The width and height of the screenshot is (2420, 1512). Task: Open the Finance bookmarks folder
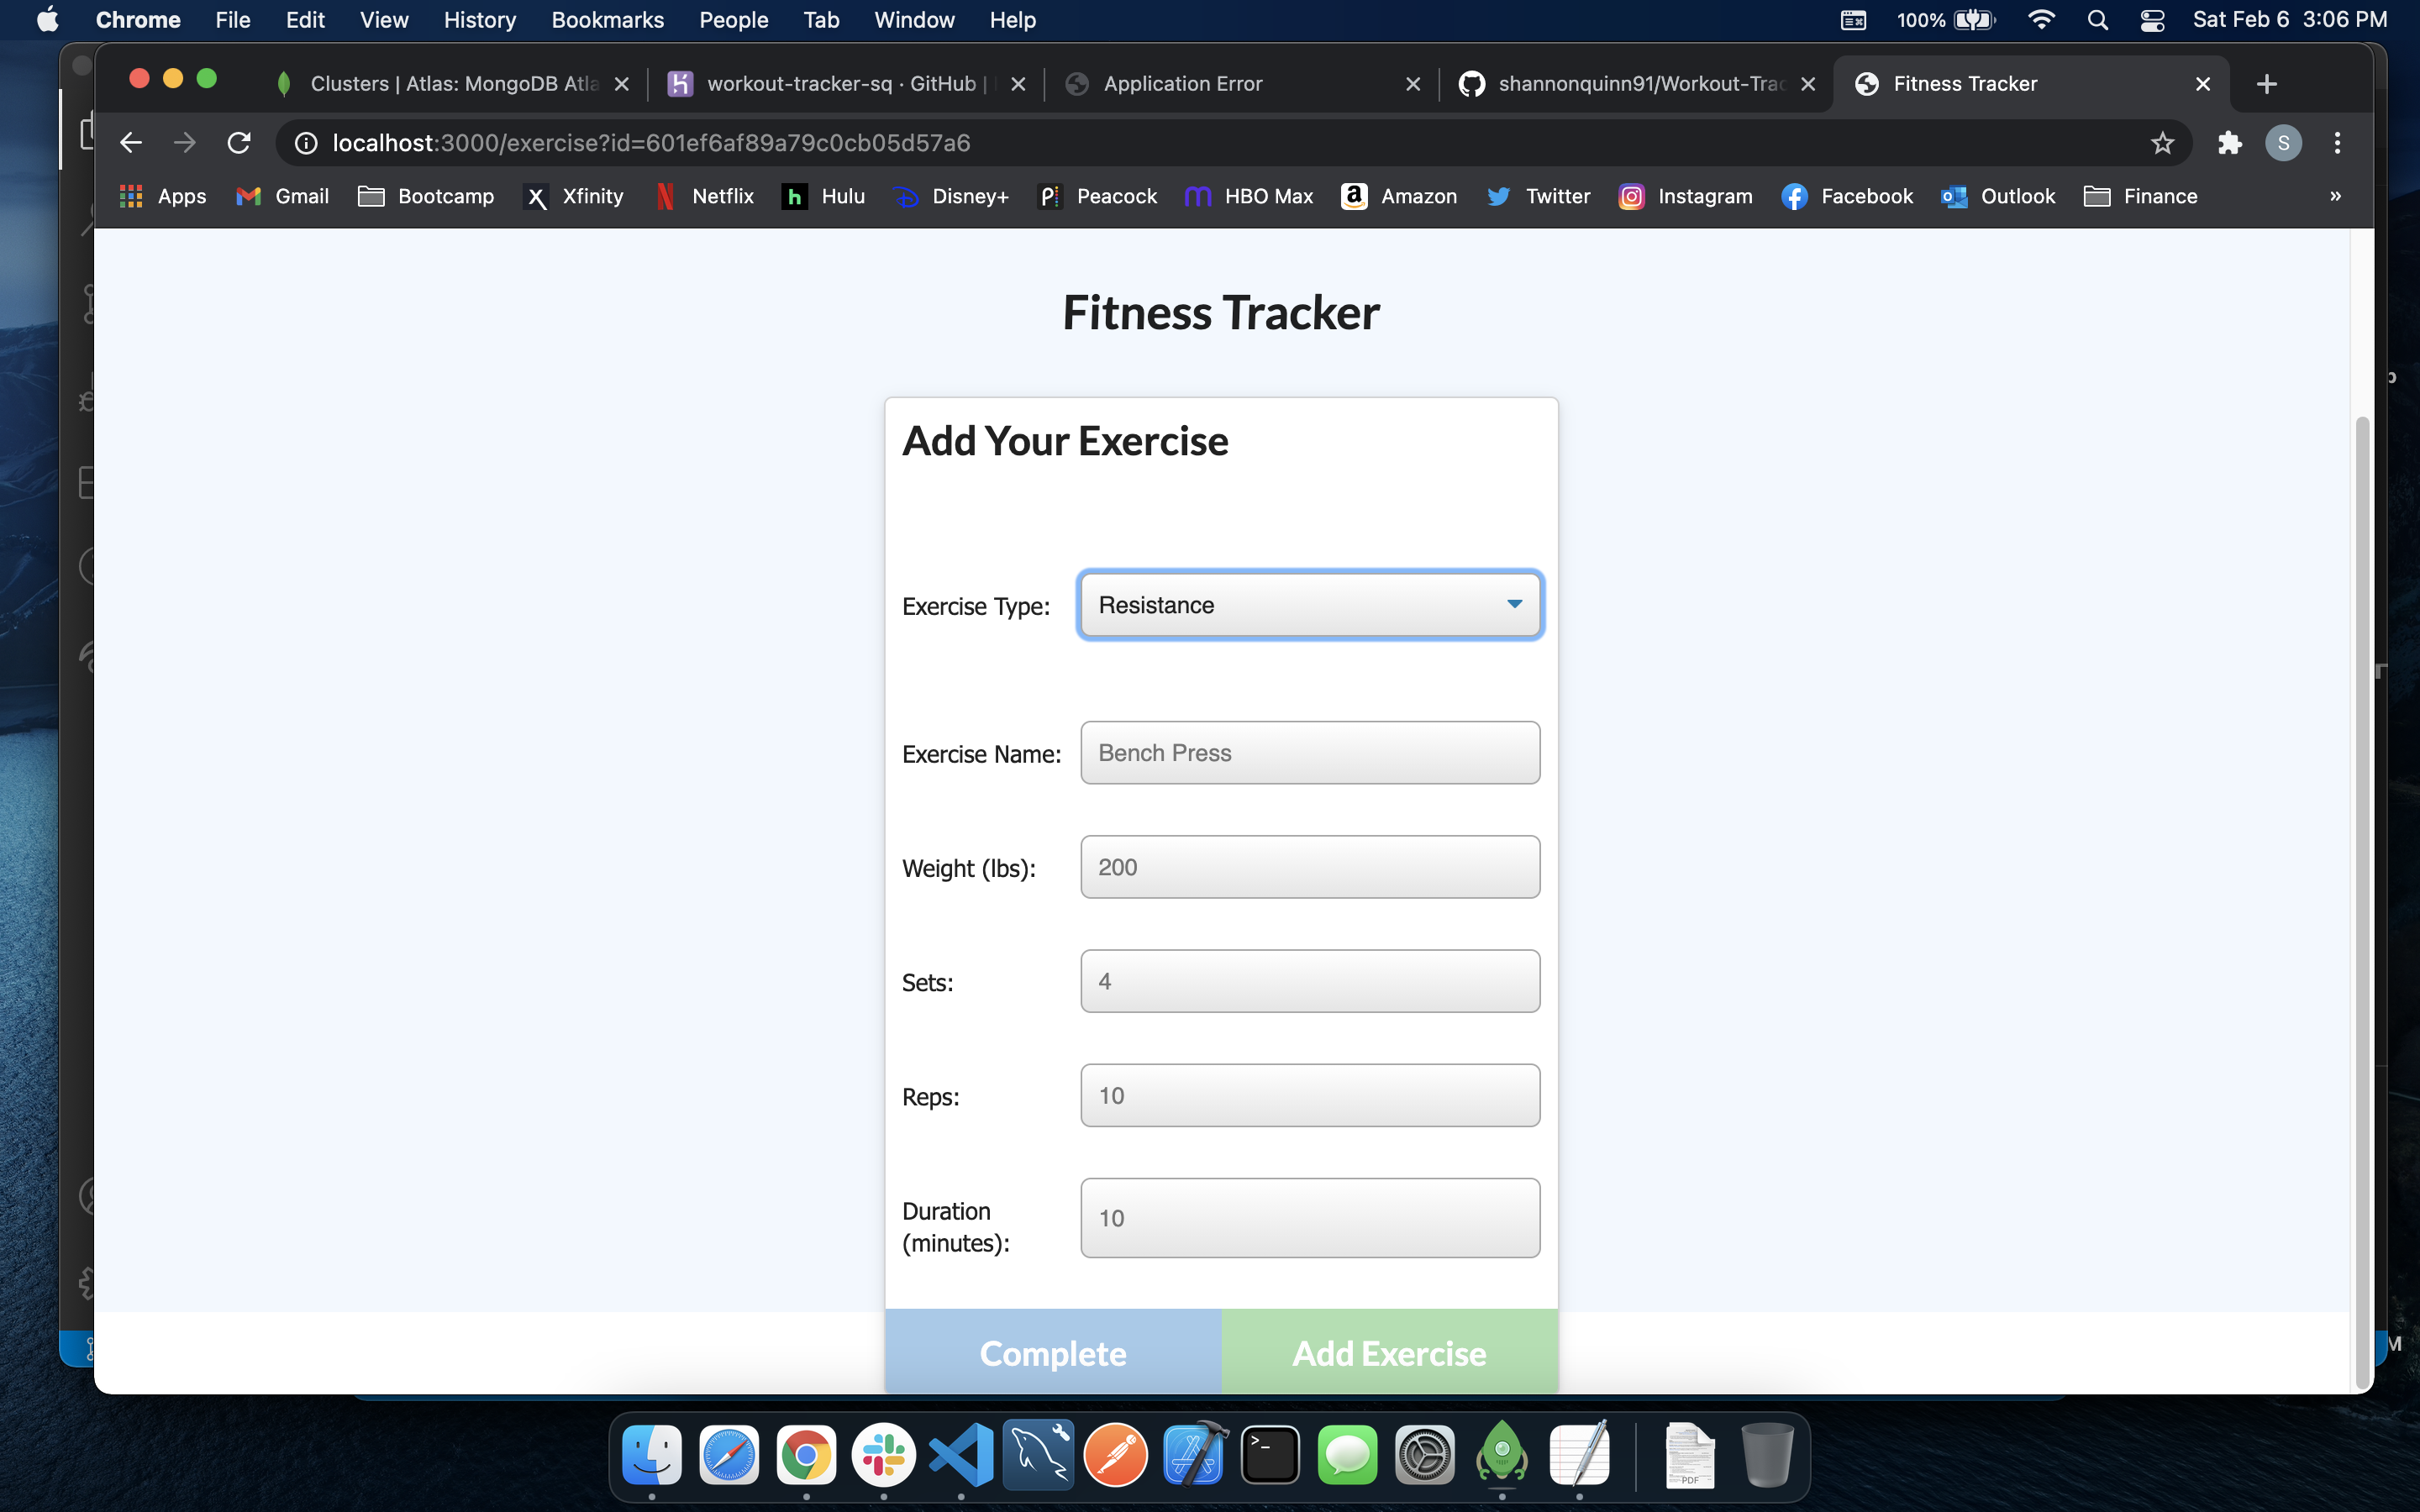pyautogui.click(x=2140, y=196)
